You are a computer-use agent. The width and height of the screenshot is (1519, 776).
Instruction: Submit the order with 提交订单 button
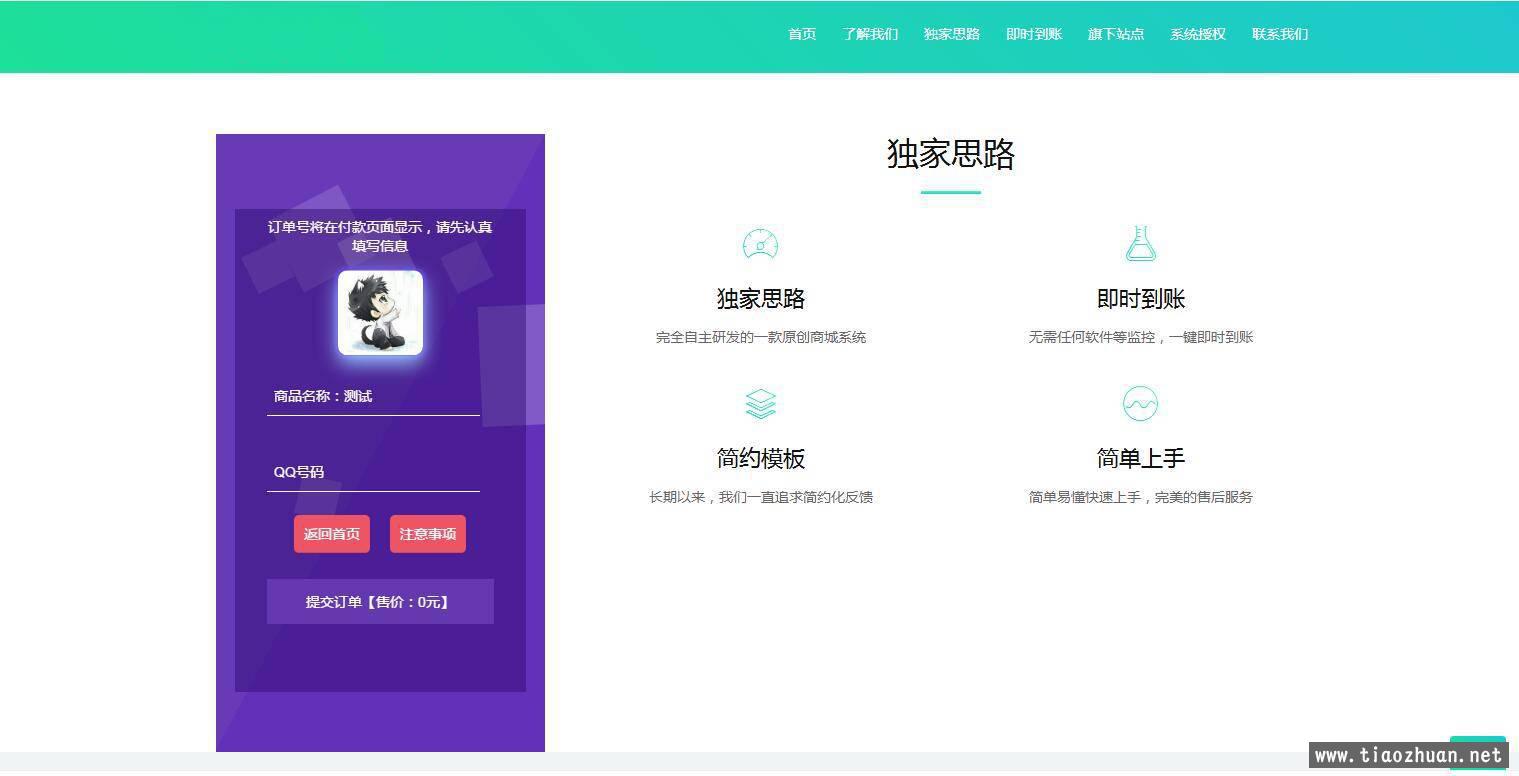click(380, 602)
